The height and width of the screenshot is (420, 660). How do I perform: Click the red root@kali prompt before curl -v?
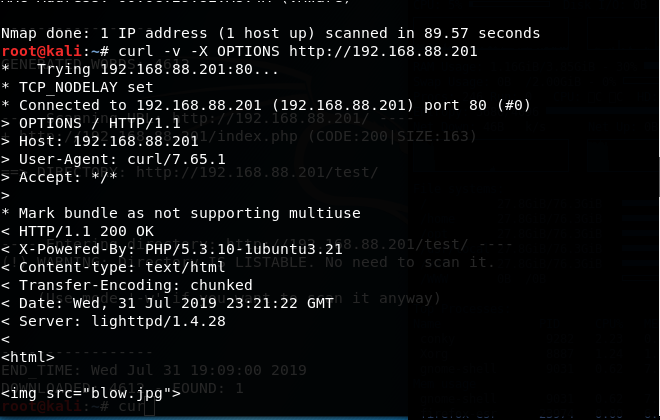41,51
